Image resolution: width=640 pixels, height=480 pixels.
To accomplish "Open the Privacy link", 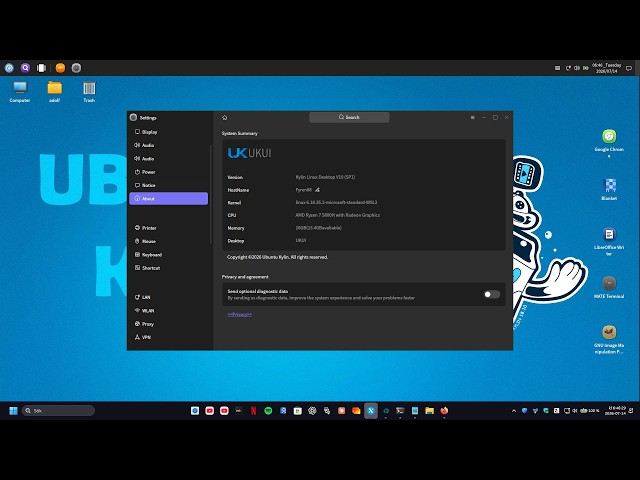I will pyautogui.click(x=240, y=314).
